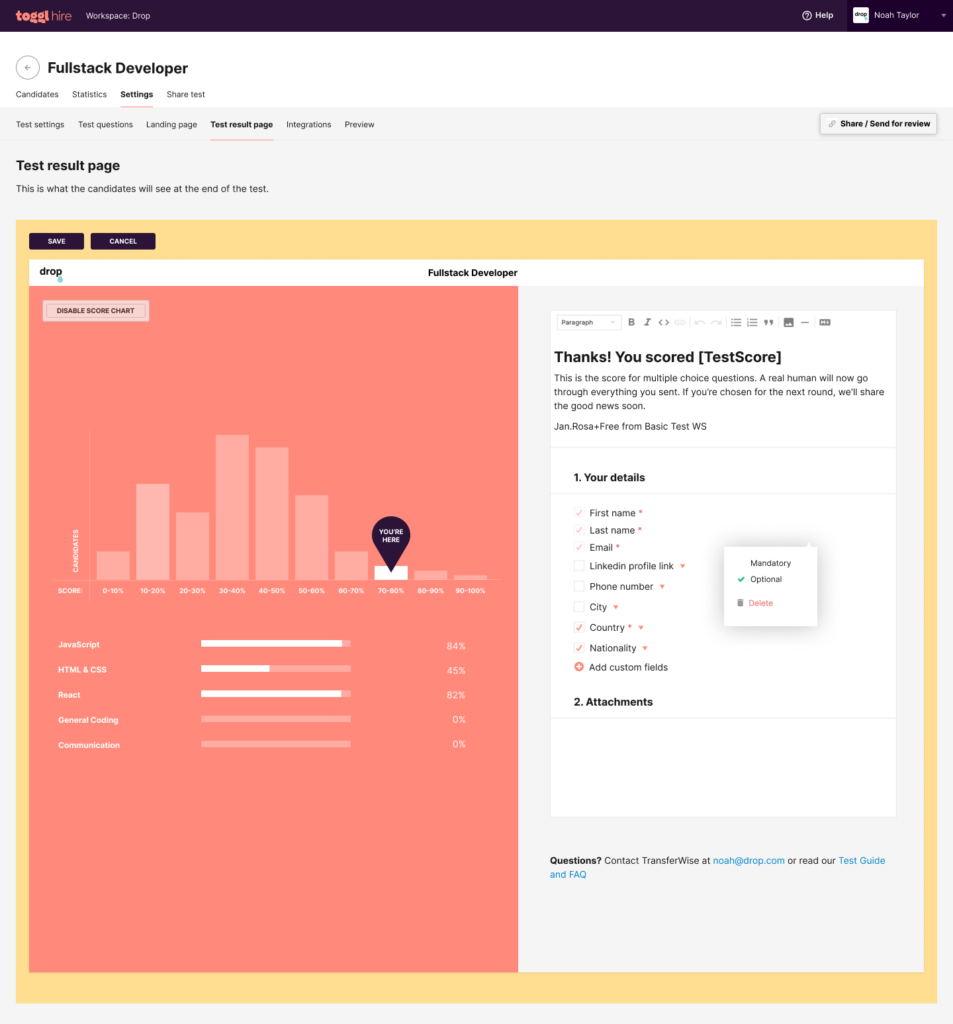Open the Paragraph style dropdown
Image resolution: width=953 pixels, height=1024 pixels.
coord(588,322)
